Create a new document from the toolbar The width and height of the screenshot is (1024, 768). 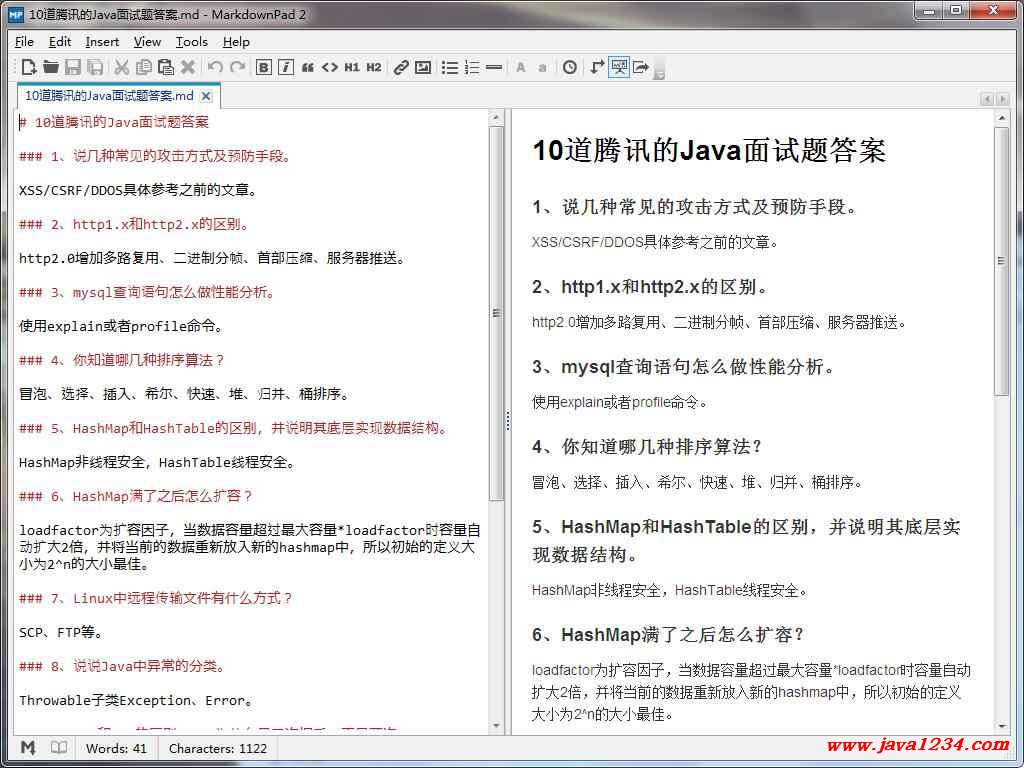click(x=29, y=67)
